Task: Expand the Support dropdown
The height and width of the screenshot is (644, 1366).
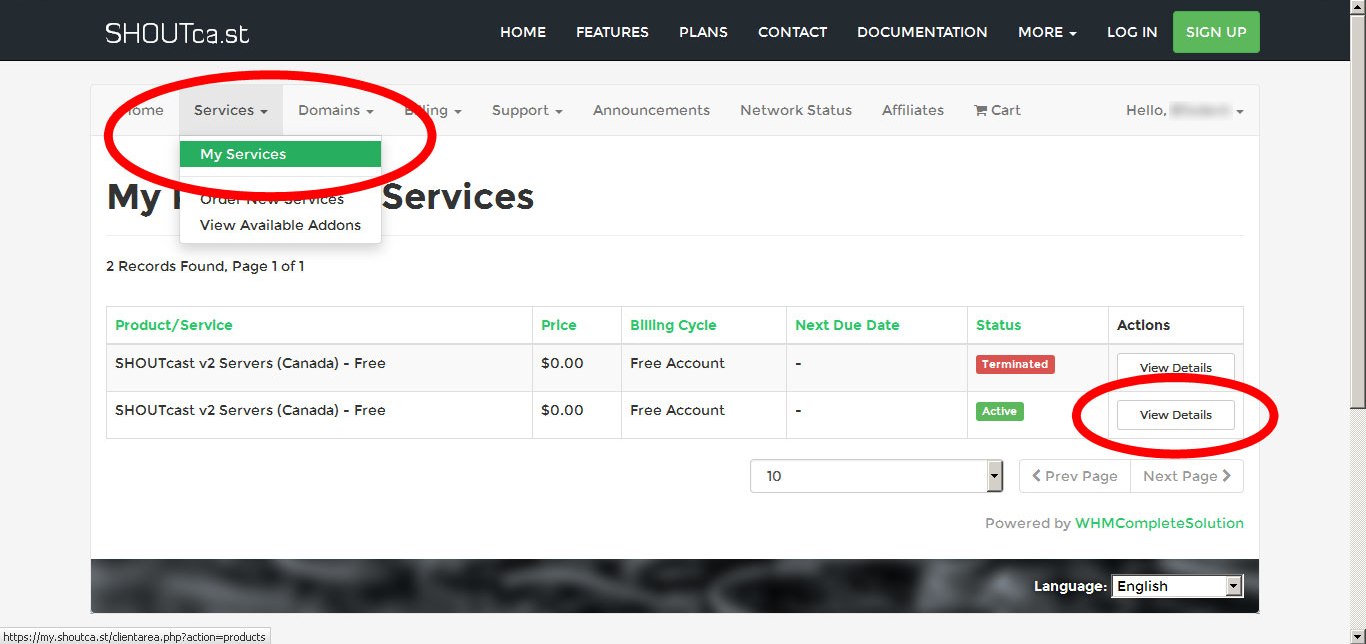Action: click(x=527, y=110)
